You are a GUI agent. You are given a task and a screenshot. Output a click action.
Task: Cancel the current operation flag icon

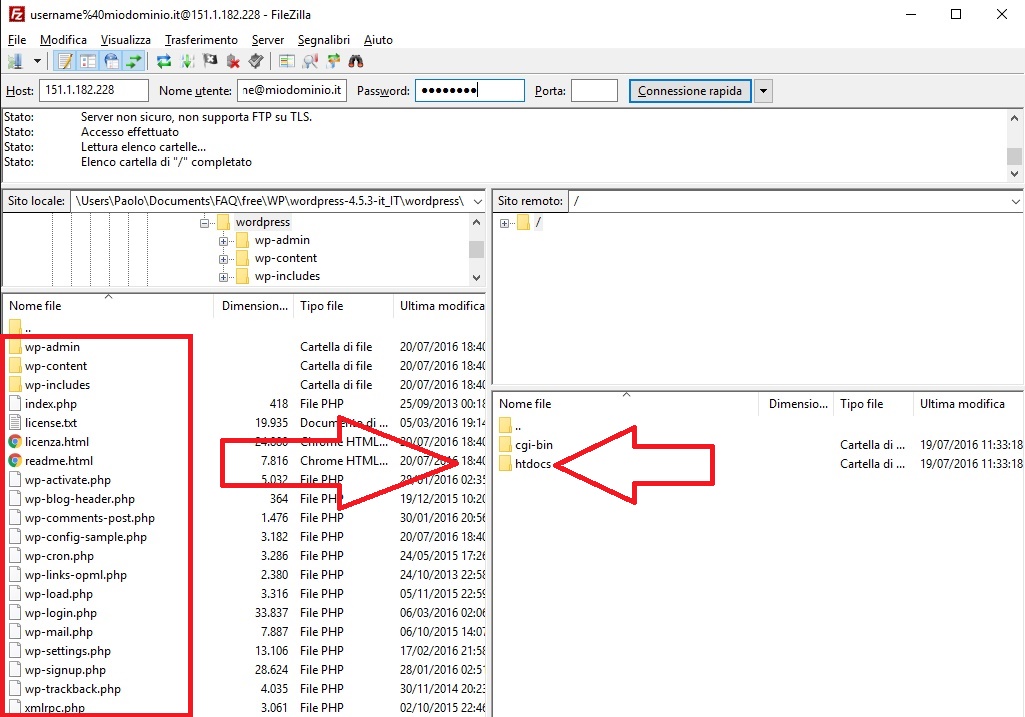[210, 61]
